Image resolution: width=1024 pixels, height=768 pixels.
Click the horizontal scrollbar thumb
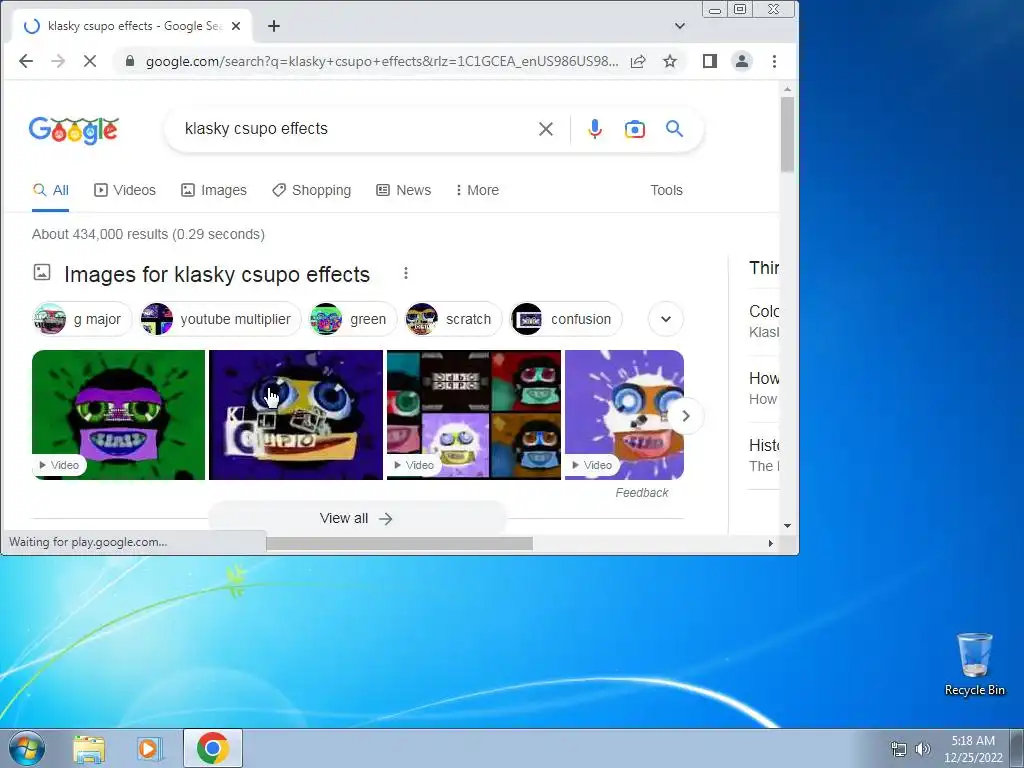[x=400, y=543]
